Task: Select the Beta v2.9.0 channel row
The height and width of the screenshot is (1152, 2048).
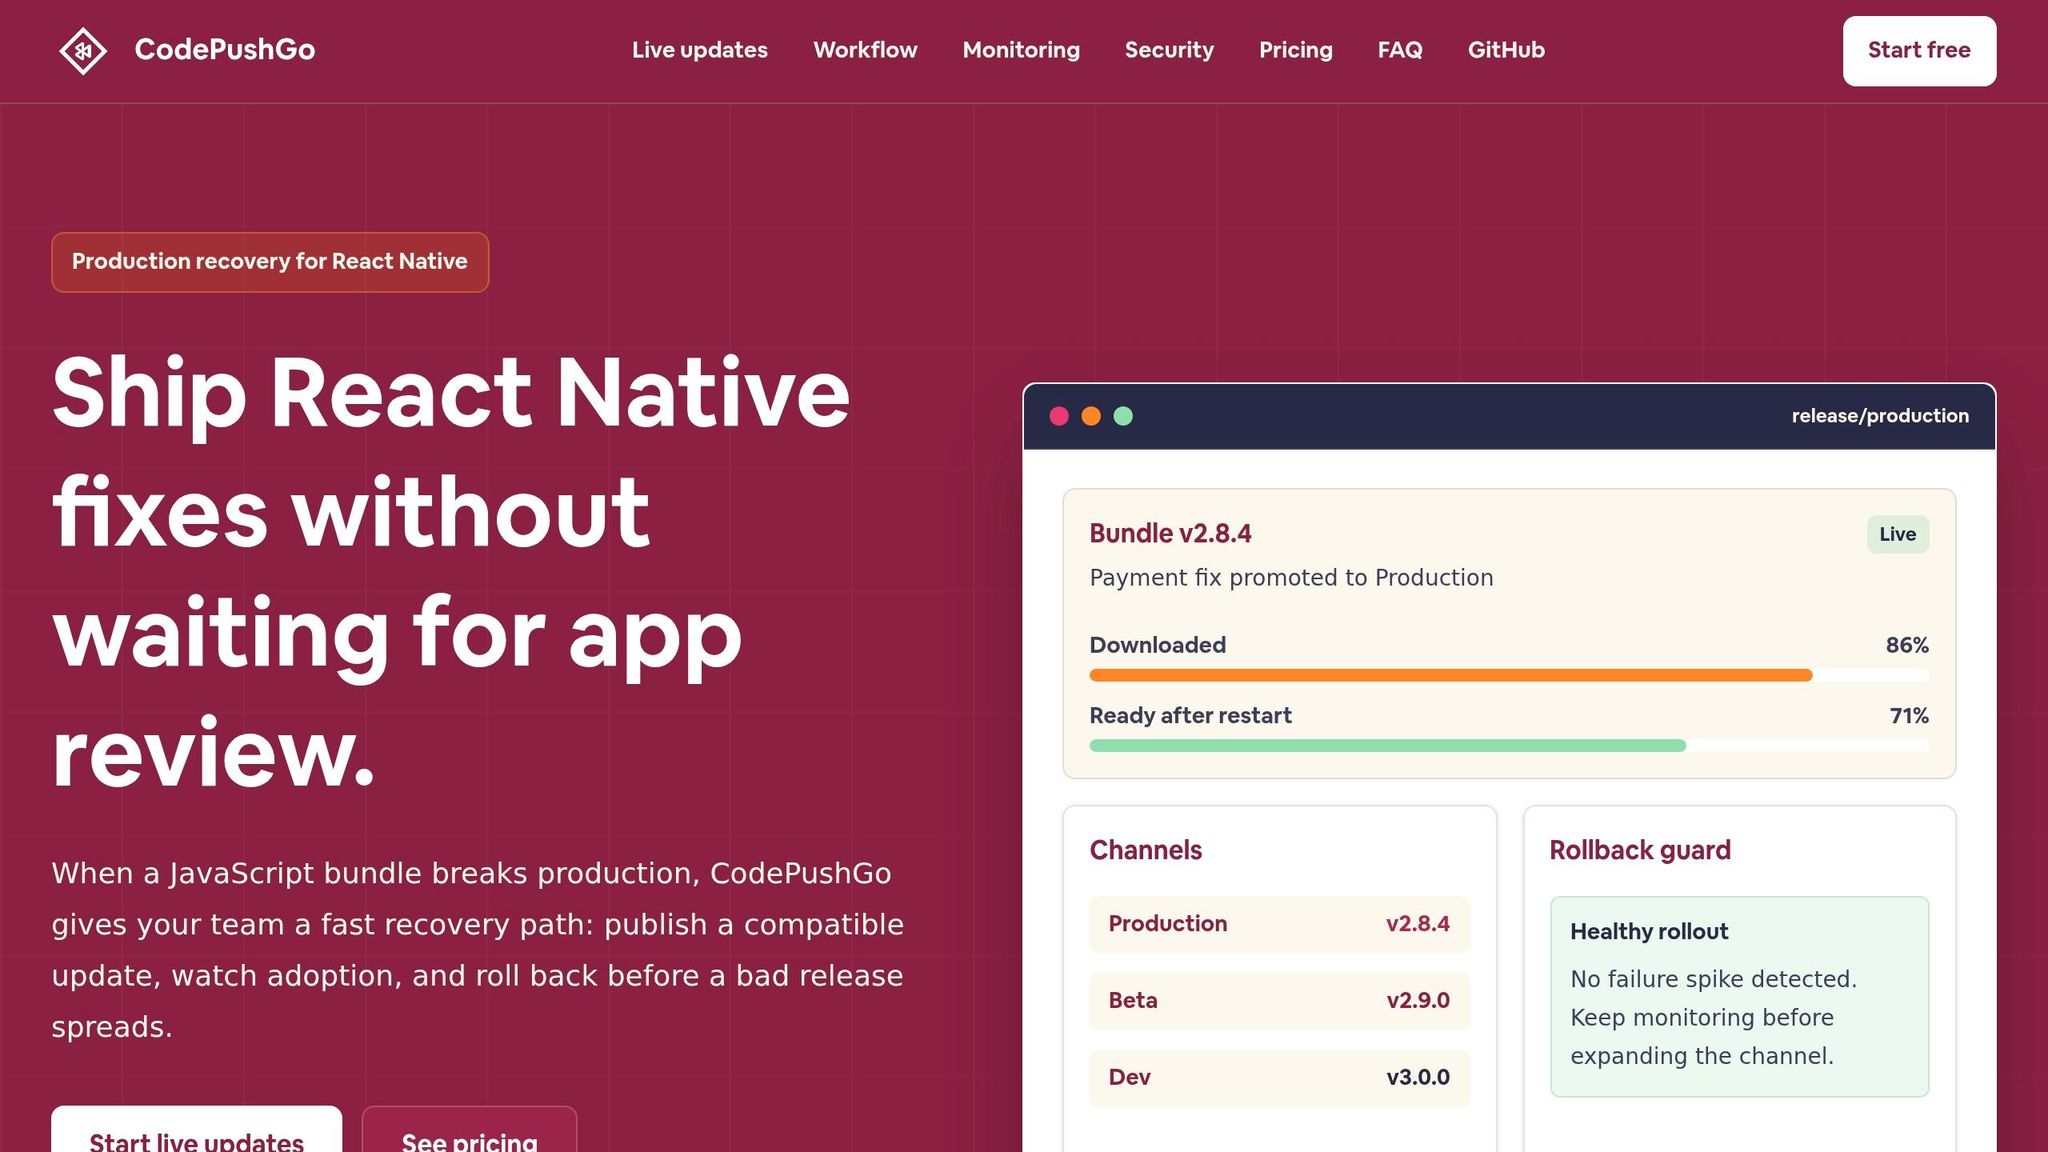Action: click(1279, 1001)
